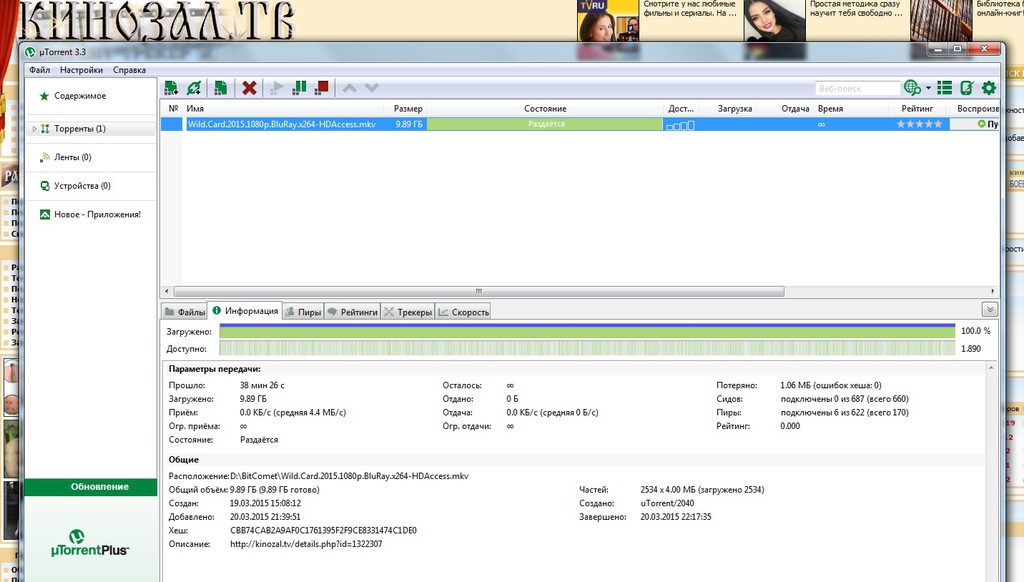Click the Add Torrent from URL icon
The width and height of the screenshot is (1024, 582).
tap(194, 88)
